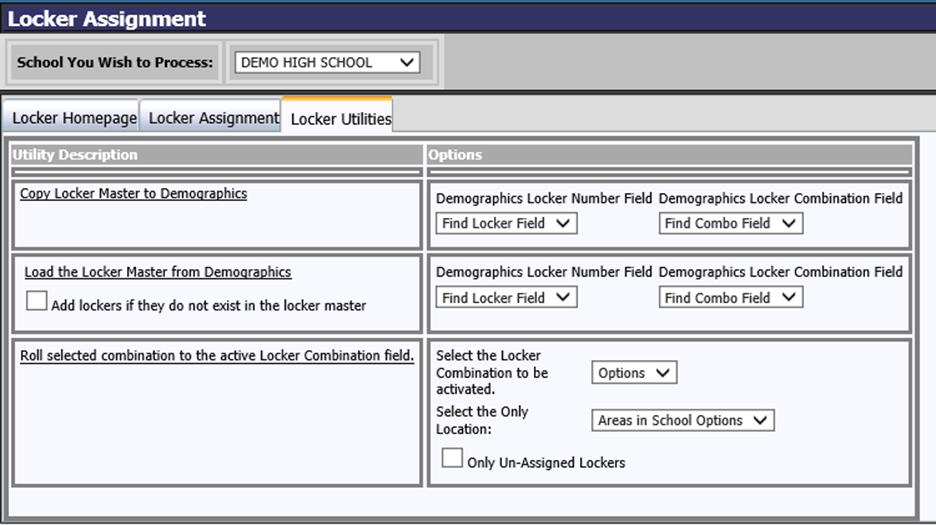Switch to the Locker Assignment tab
936x525 pixels.
213,118
